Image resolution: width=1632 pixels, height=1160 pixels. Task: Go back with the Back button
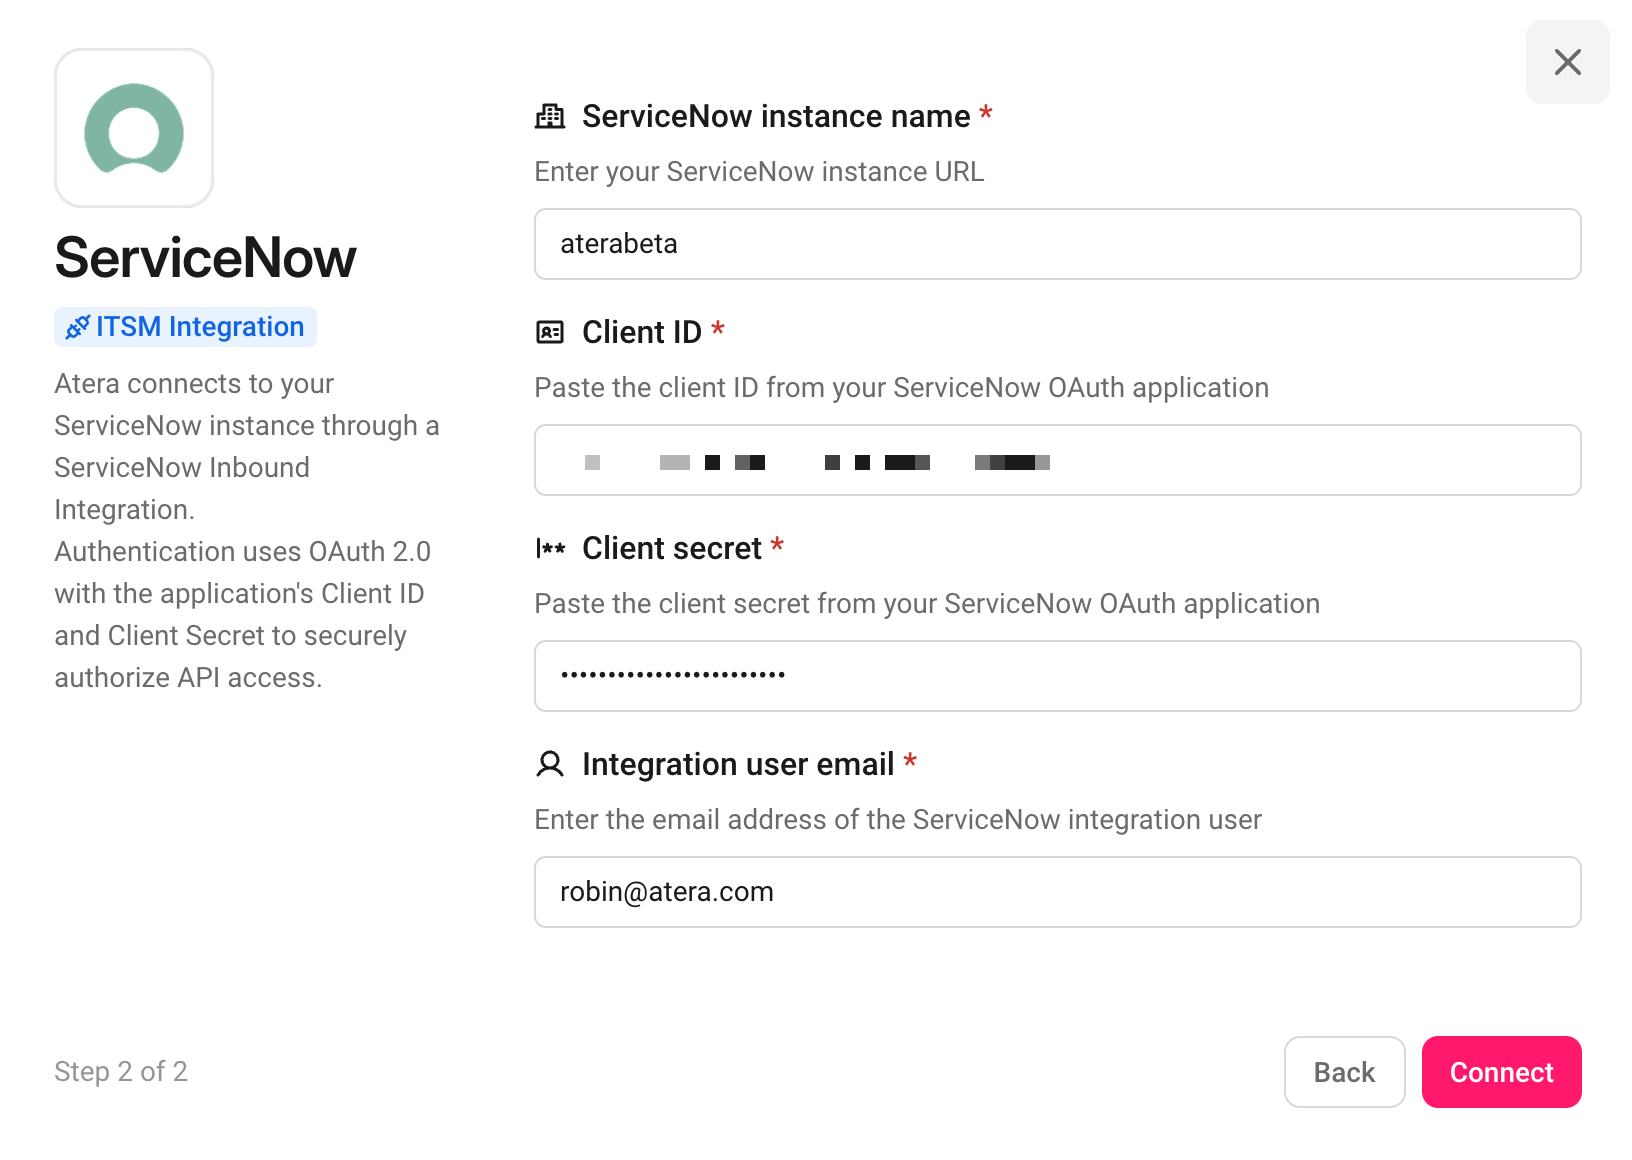click(1345, 1072)
